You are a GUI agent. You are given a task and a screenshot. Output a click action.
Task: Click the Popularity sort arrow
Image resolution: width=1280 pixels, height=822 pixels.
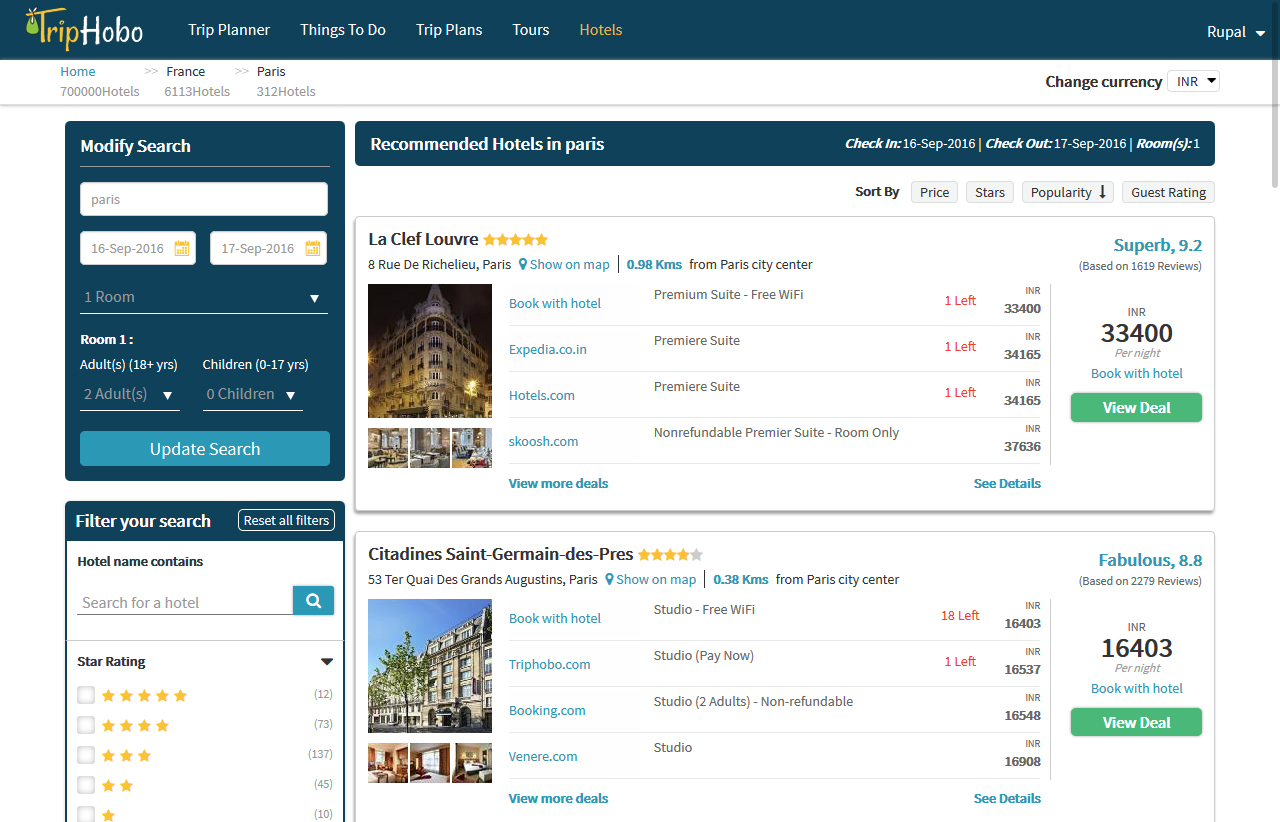1103,192
